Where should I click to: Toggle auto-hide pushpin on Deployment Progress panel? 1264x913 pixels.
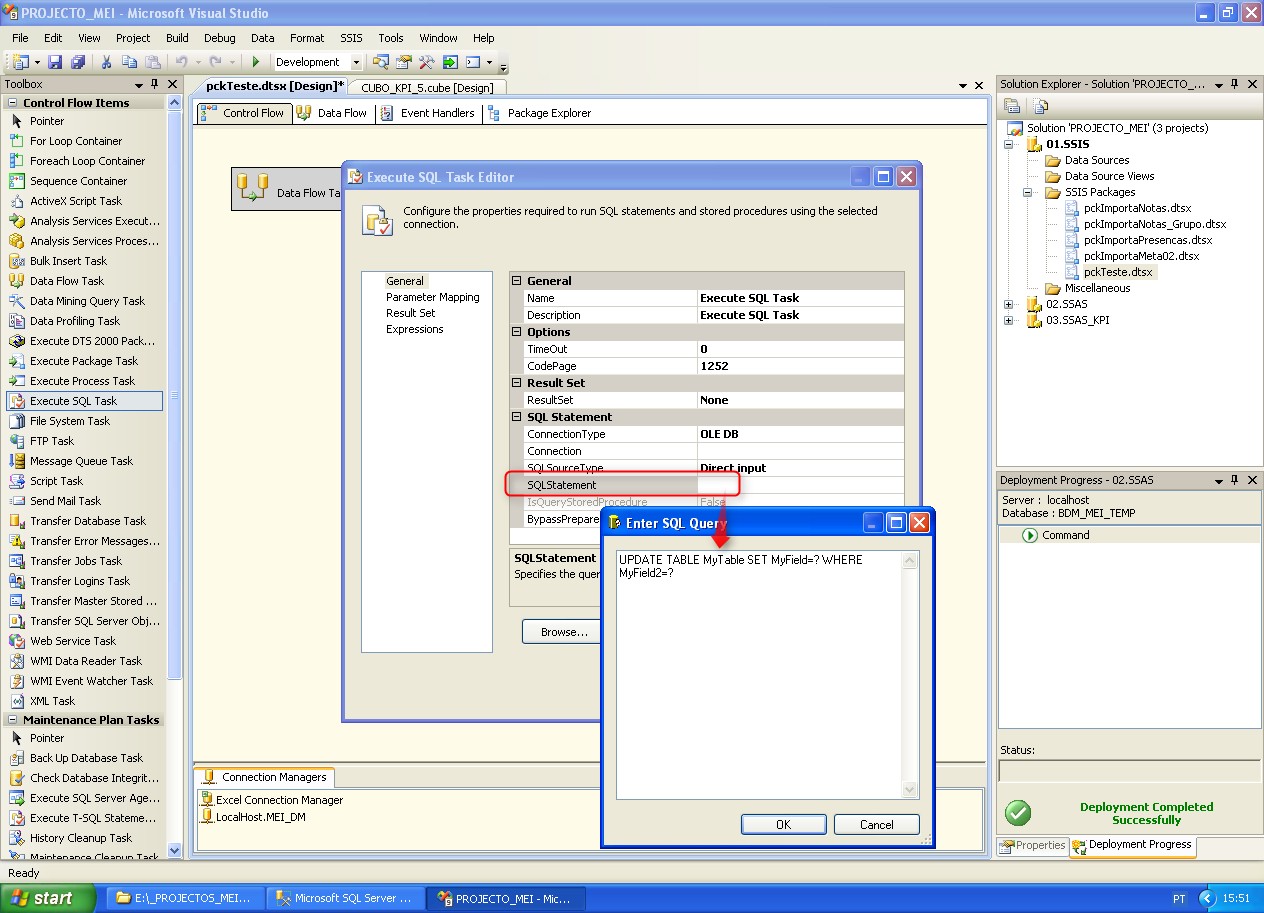coord(1235,480)
